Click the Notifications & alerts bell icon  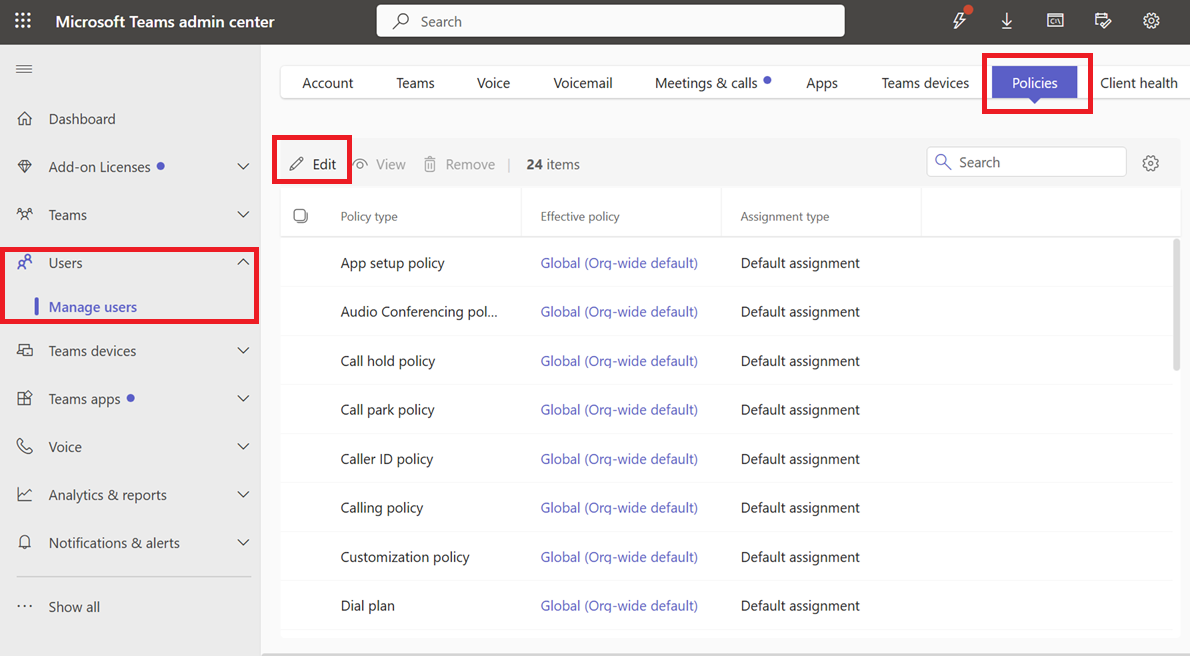click(25, 542)
